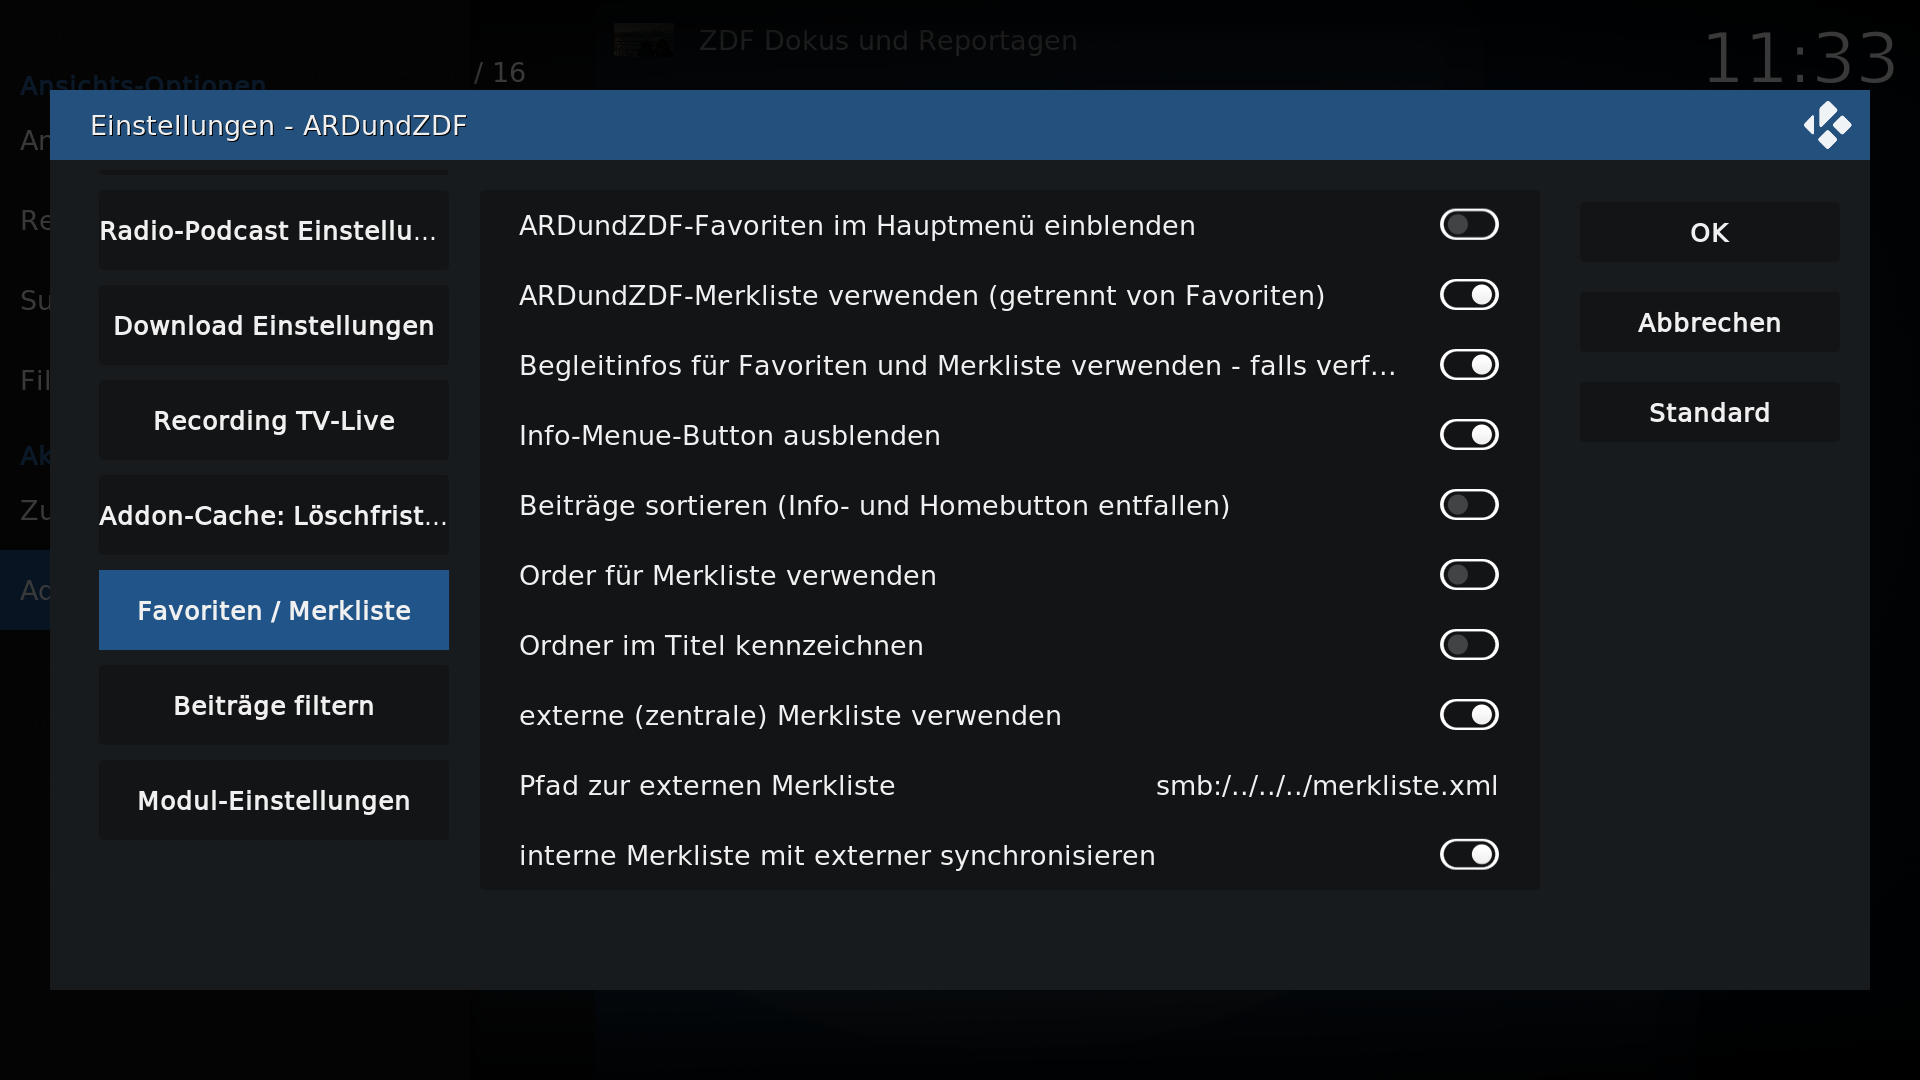Select Download Einstellungen category
The width and height of the screenshot is (1920, 1080).
[274, 325]
